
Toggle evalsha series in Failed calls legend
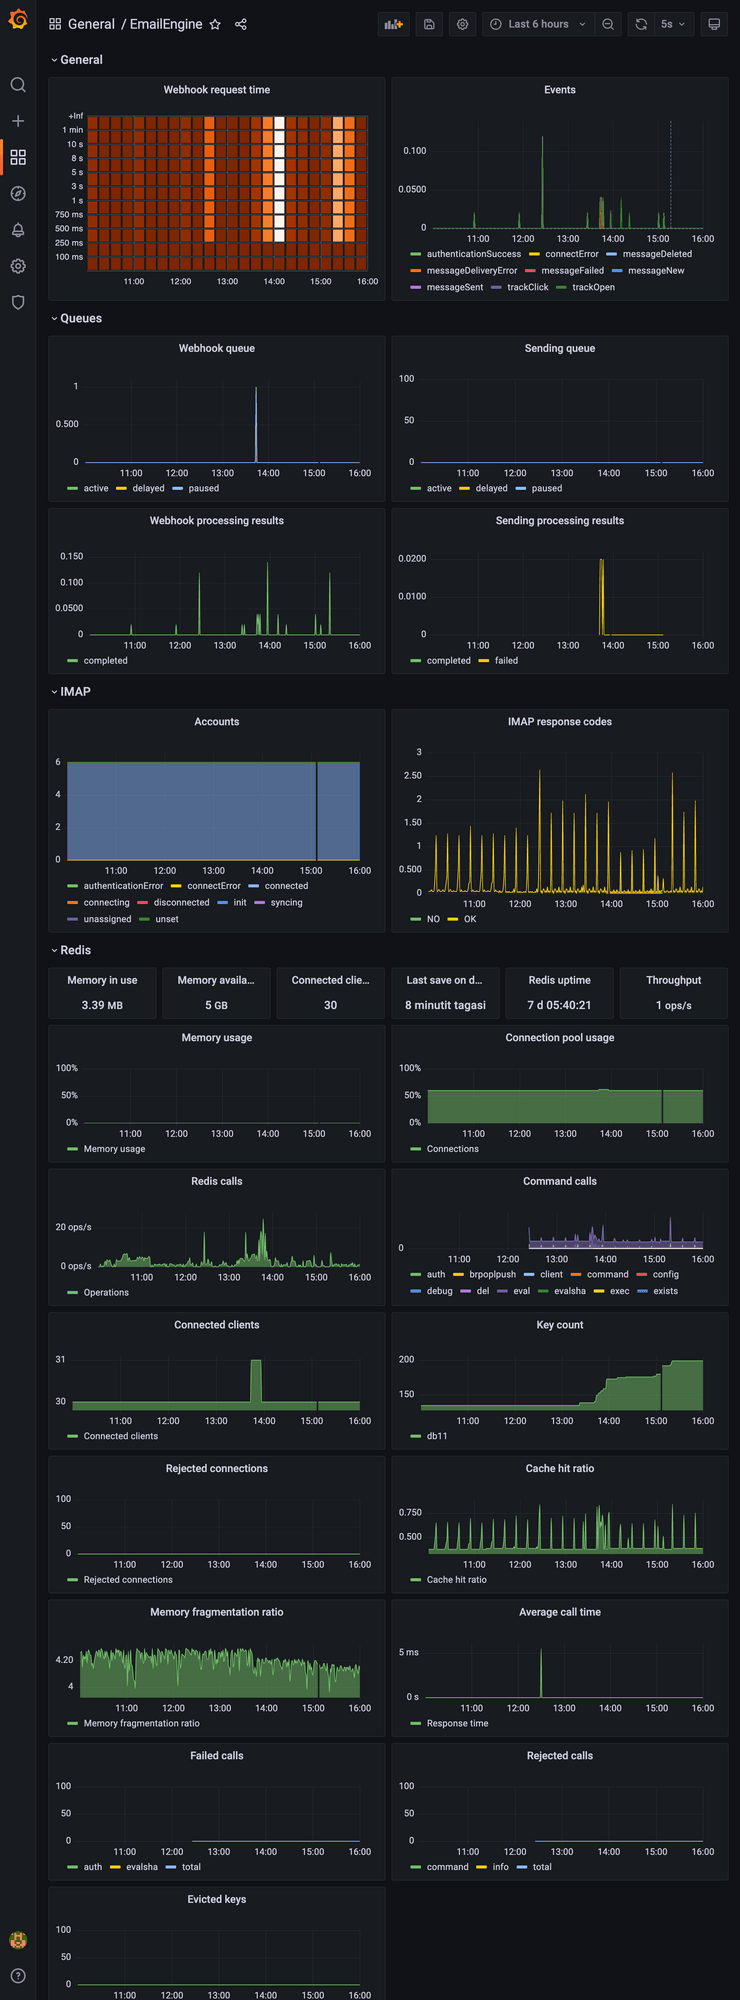pos(142,1867)
